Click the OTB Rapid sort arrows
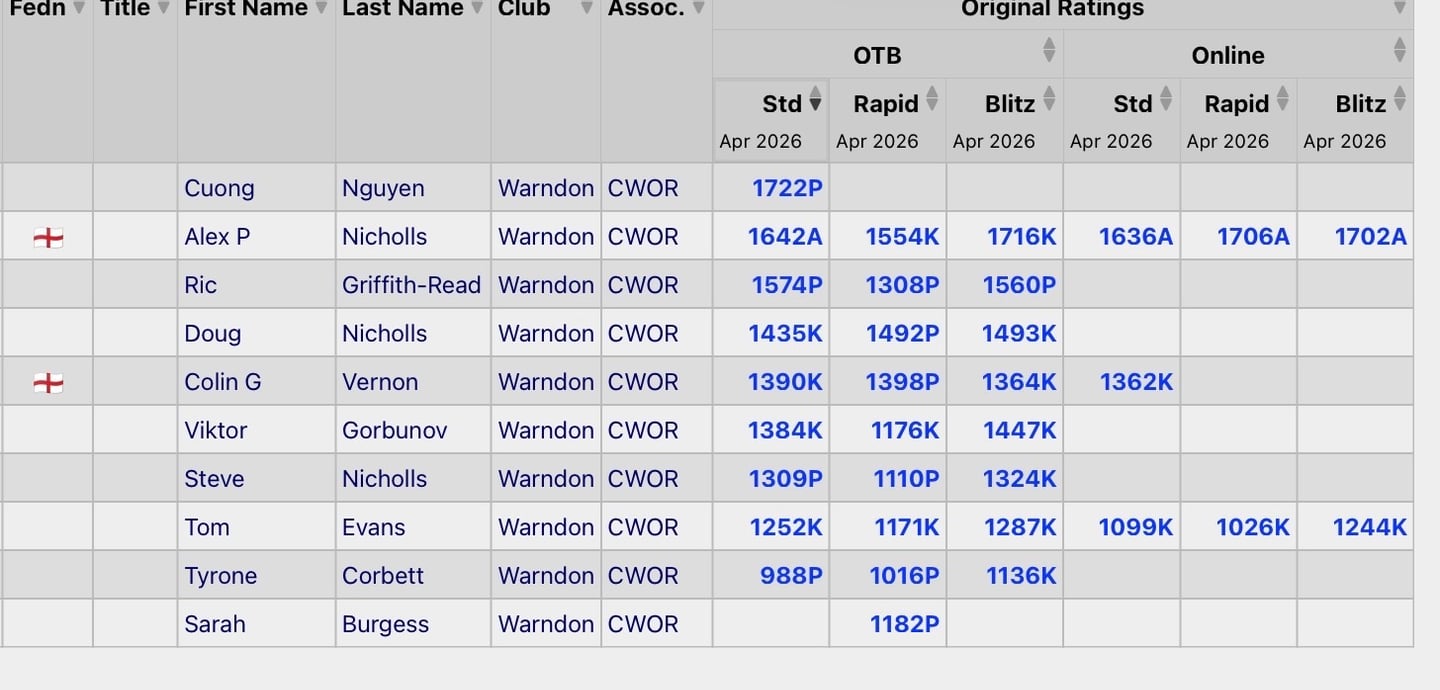This screenshot has height=690, width=1440. tap(932, 99)
